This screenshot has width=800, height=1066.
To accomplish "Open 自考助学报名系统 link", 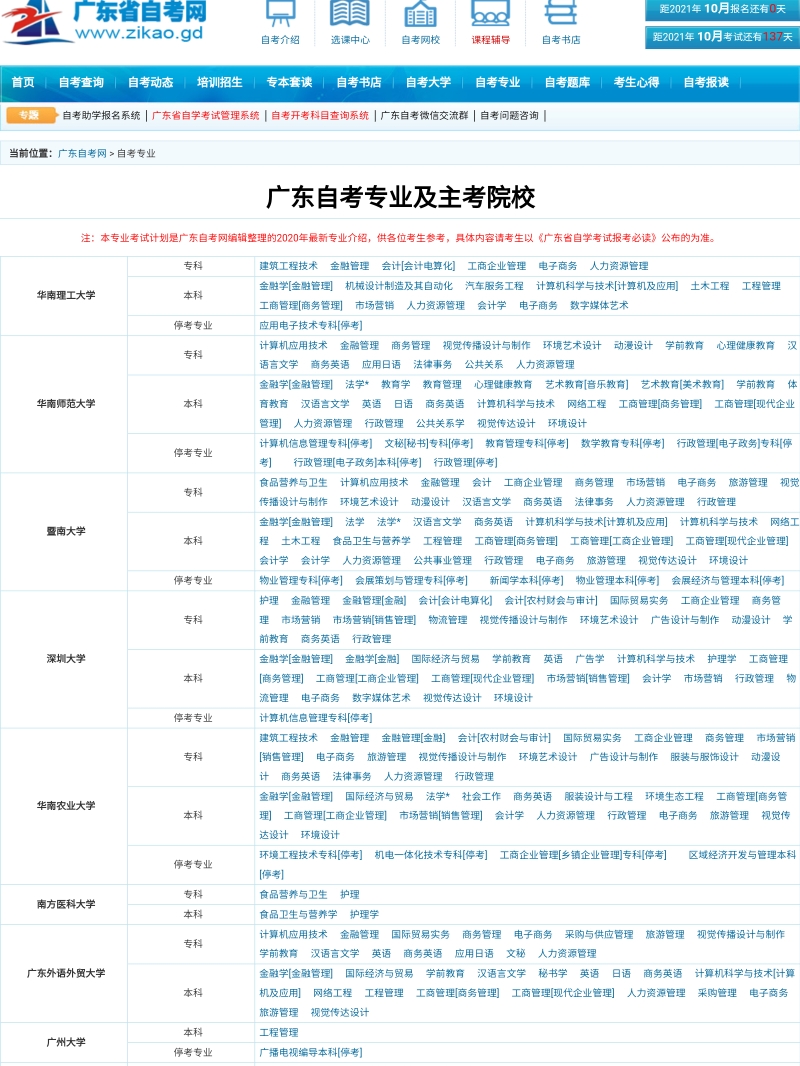I will coord(101,116).
